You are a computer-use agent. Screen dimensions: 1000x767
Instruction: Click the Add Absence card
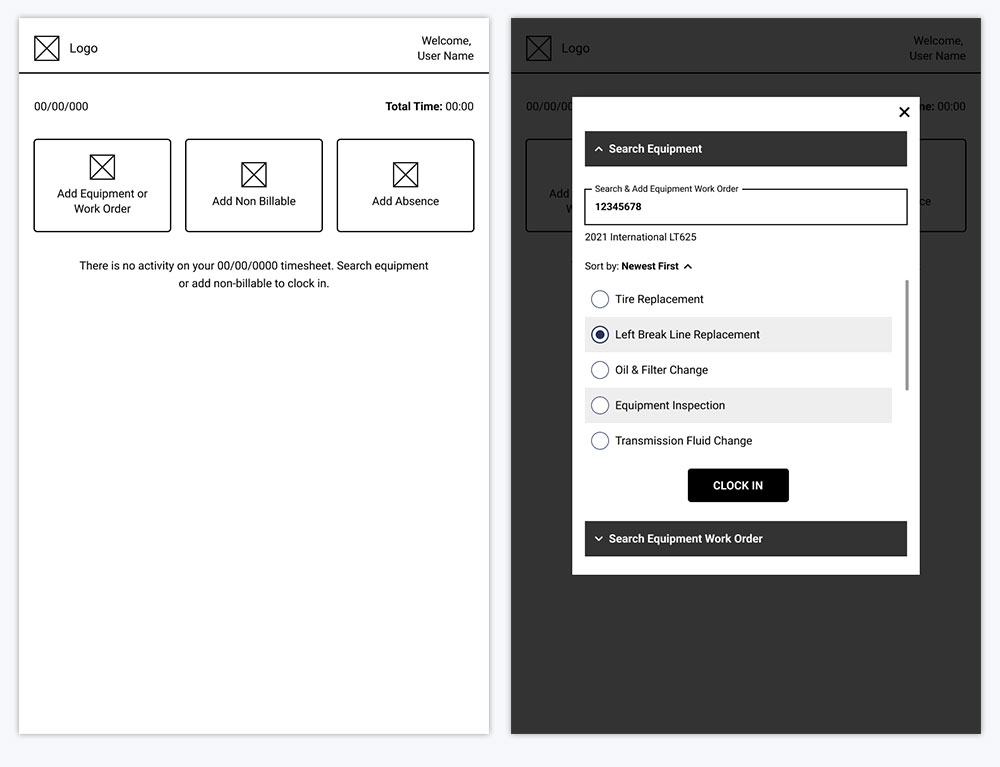[405, 185]
